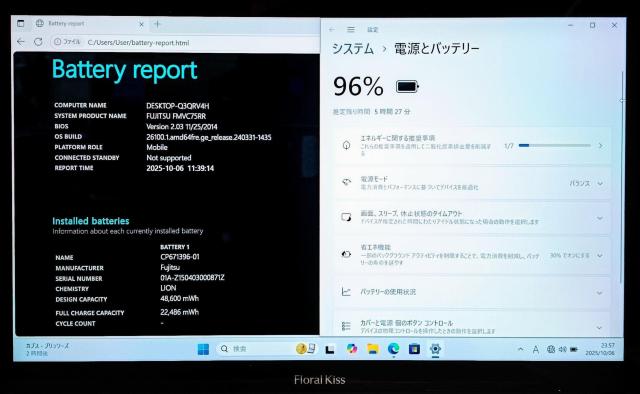
Task: Click the energy saver row icon
Action: (346, 254)
